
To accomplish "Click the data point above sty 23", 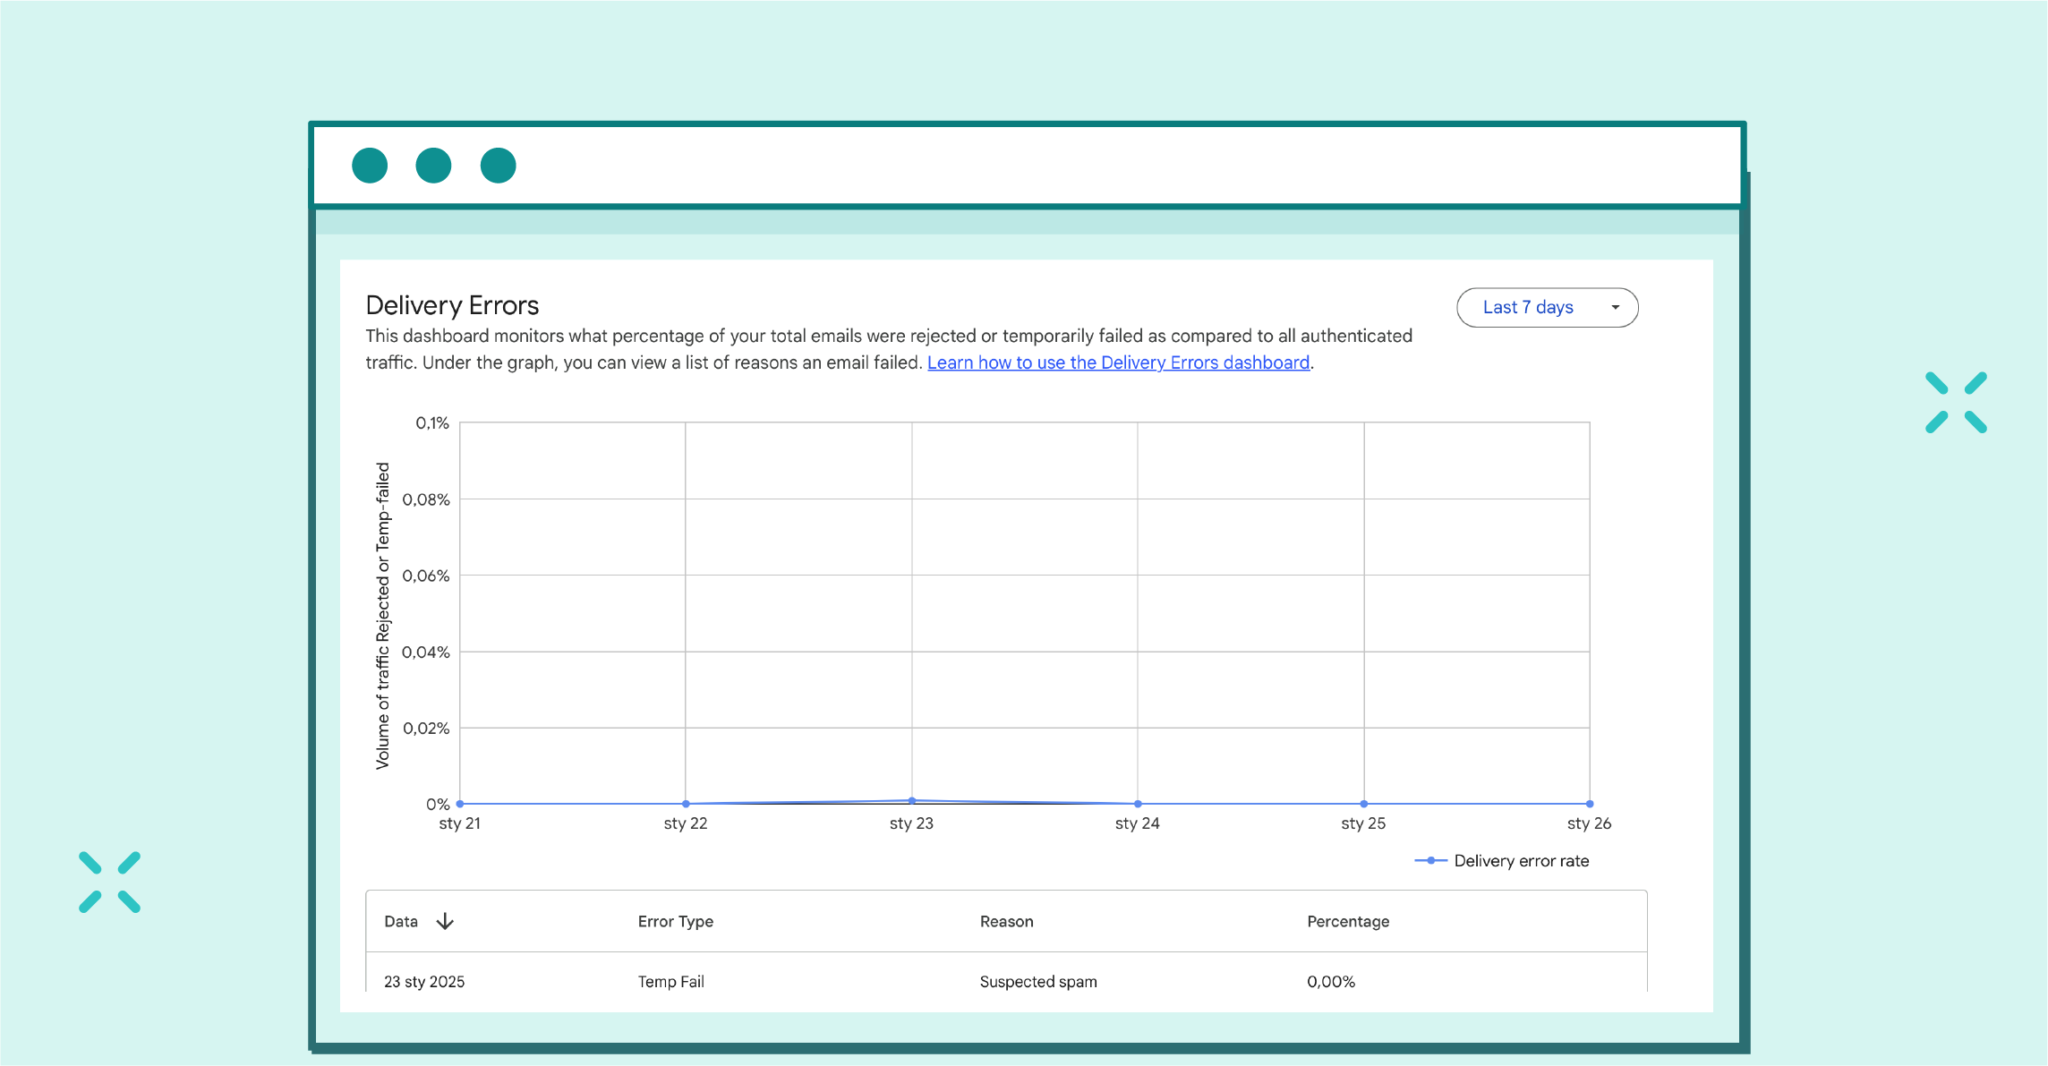I will pos(911,800).
